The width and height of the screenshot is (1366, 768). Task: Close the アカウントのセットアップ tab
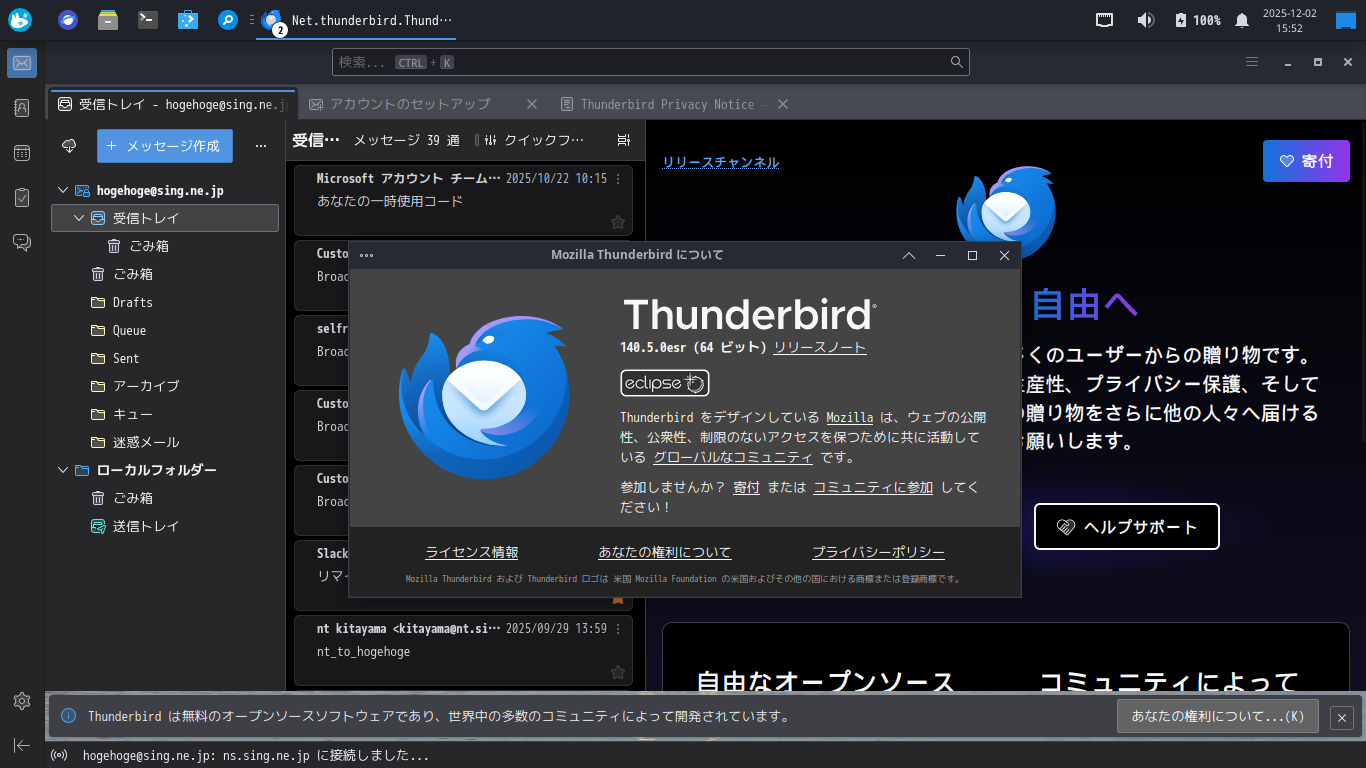(532, 104)
